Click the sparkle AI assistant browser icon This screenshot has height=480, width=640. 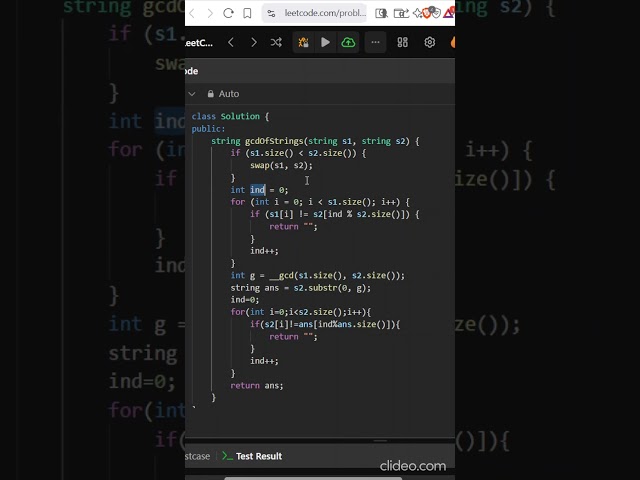click(417, 13)
